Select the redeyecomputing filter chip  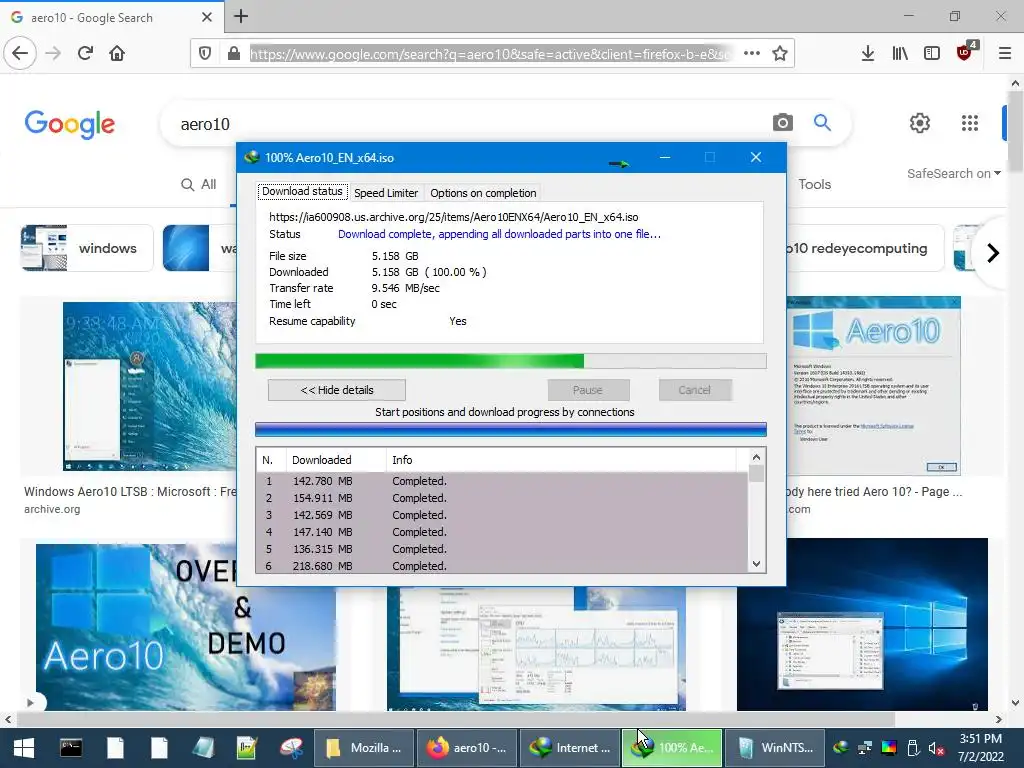pos(865,248)
